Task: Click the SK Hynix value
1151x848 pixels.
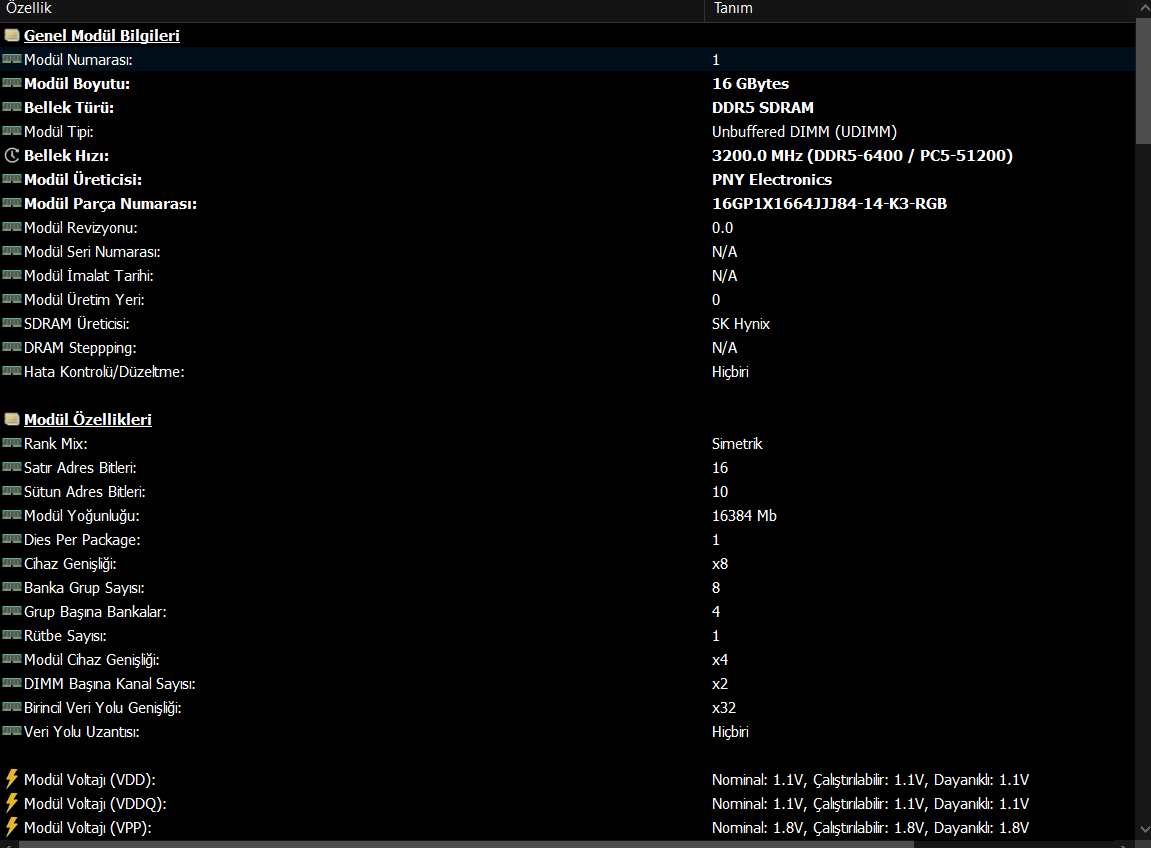Action: [x=741, y=324]
